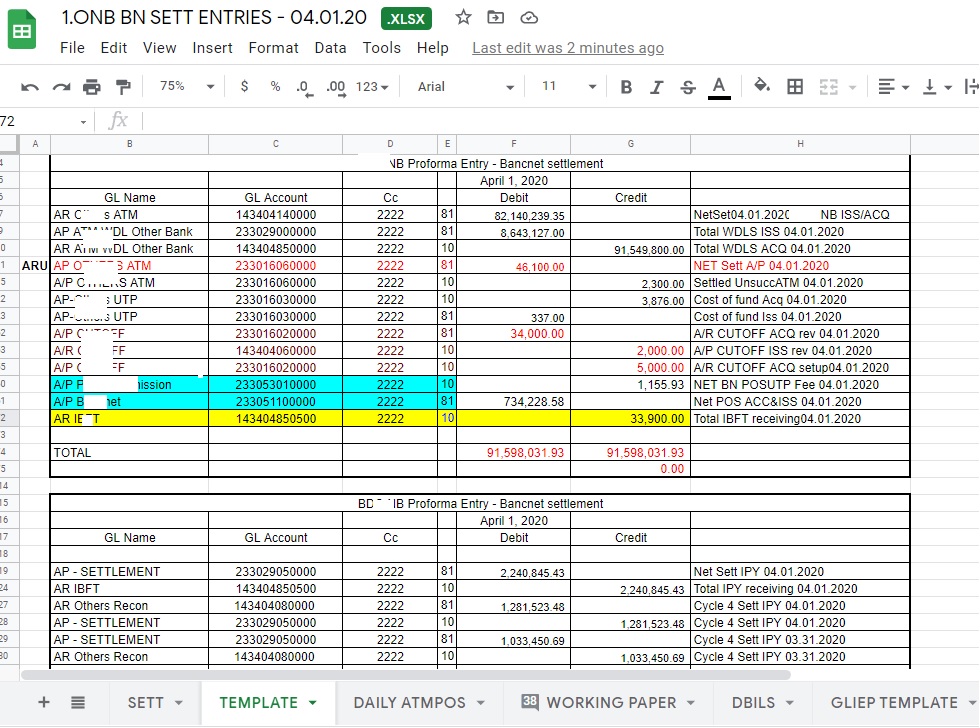The width and height of the screenshot is (980, 728).
Task: Expand merge cells options arrow
Action: click(852, 87)
